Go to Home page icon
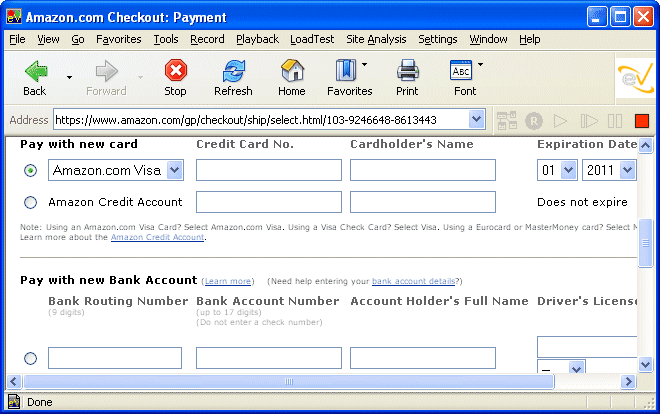 (292, 70)
